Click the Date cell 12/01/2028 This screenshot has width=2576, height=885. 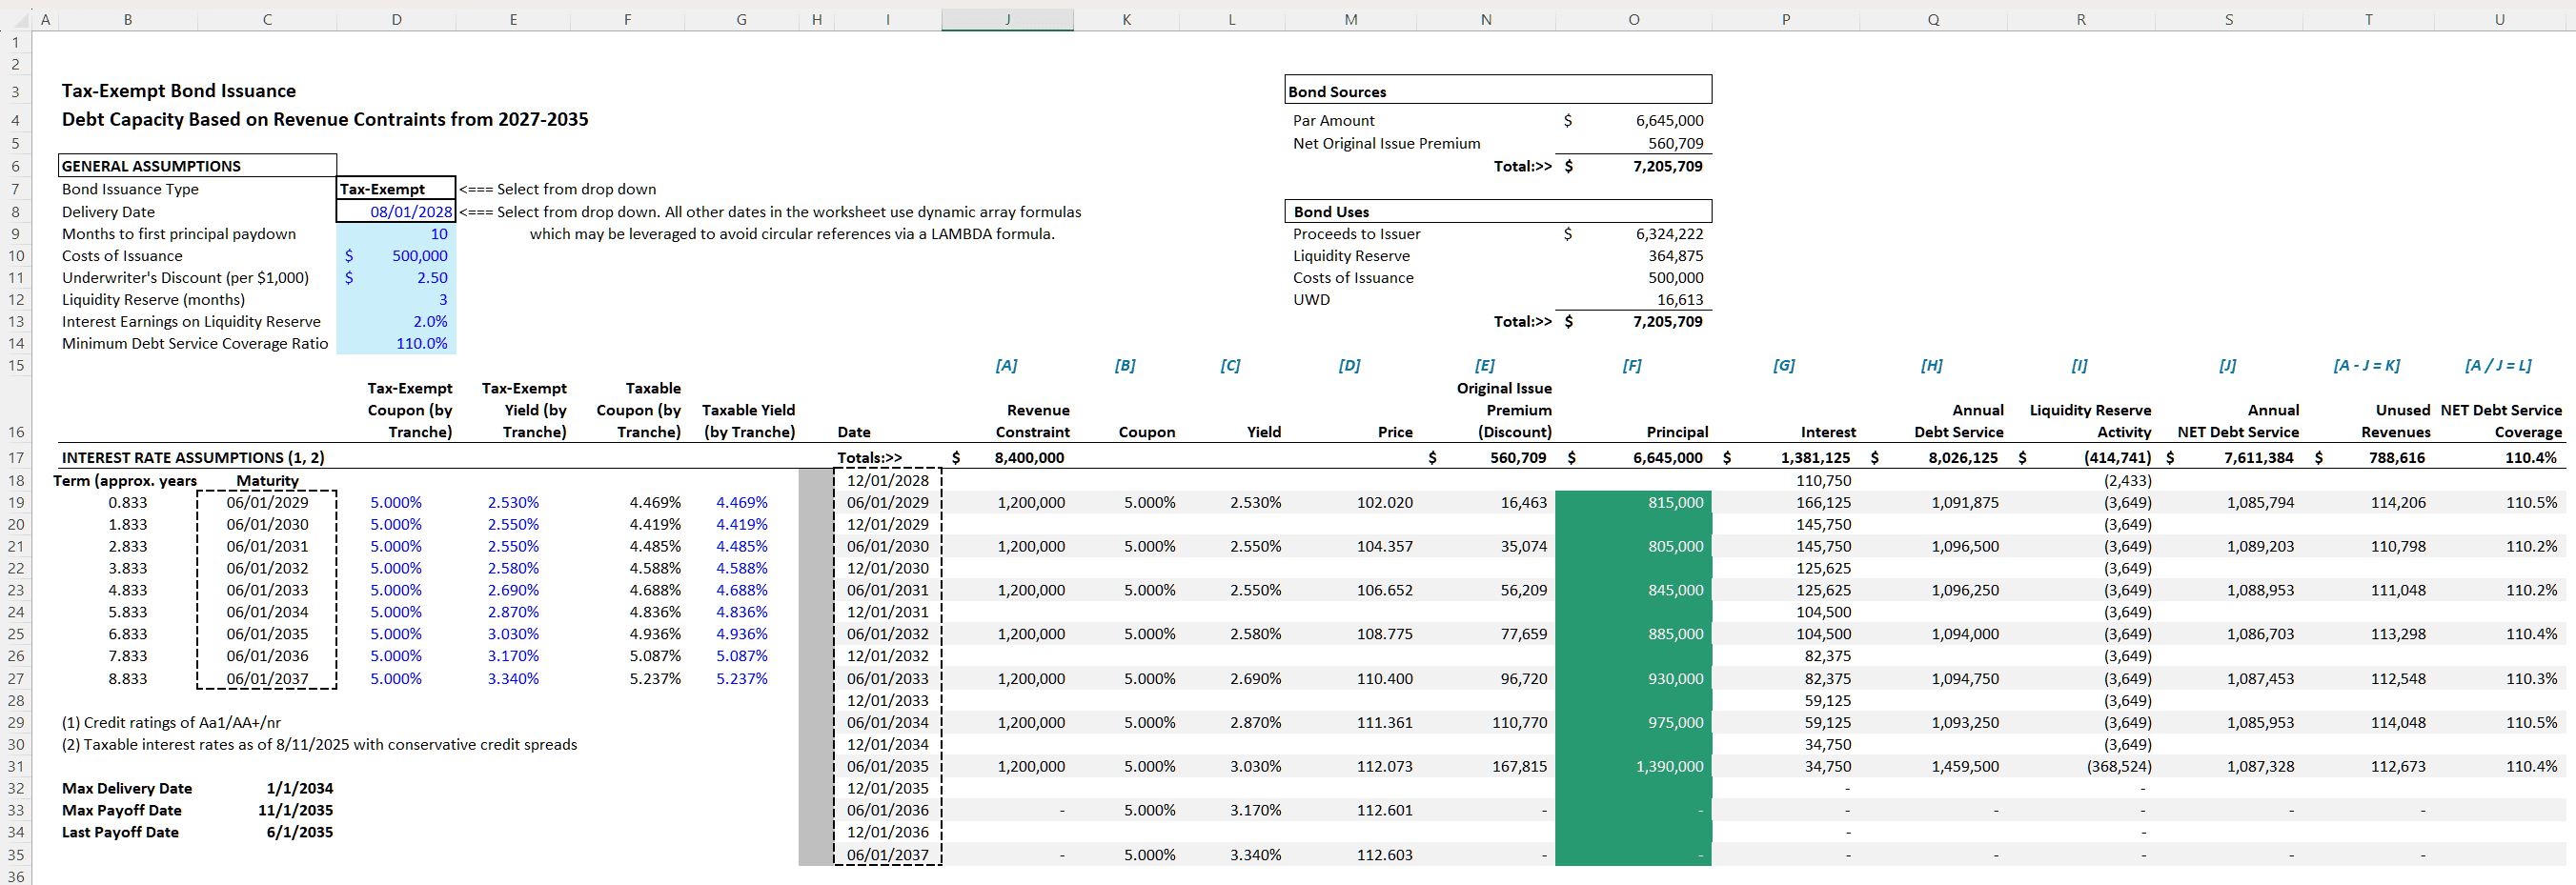[887, 481]
